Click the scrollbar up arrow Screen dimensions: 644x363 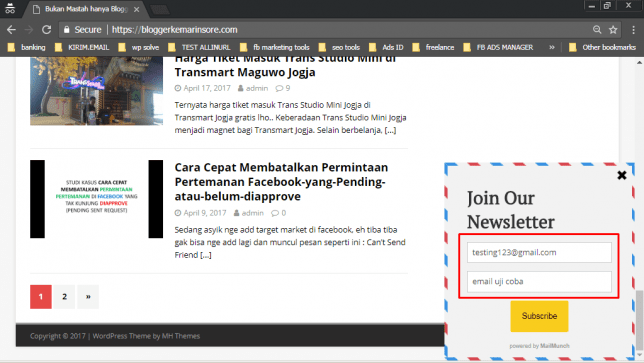coord(639,62)
